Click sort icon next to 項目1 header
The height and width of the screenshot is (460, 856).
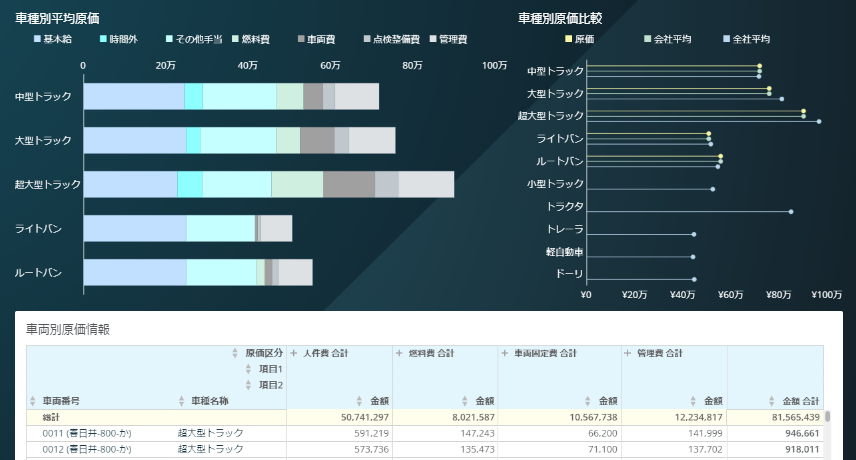[249, 370]
